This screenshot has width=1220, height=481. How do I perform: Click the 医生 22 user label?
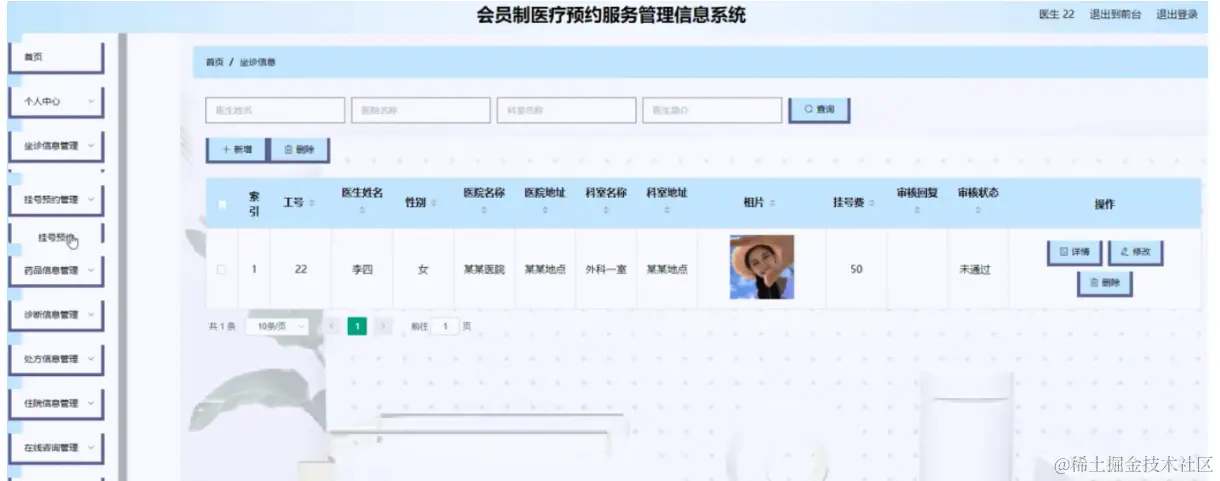click(1056, 15)
